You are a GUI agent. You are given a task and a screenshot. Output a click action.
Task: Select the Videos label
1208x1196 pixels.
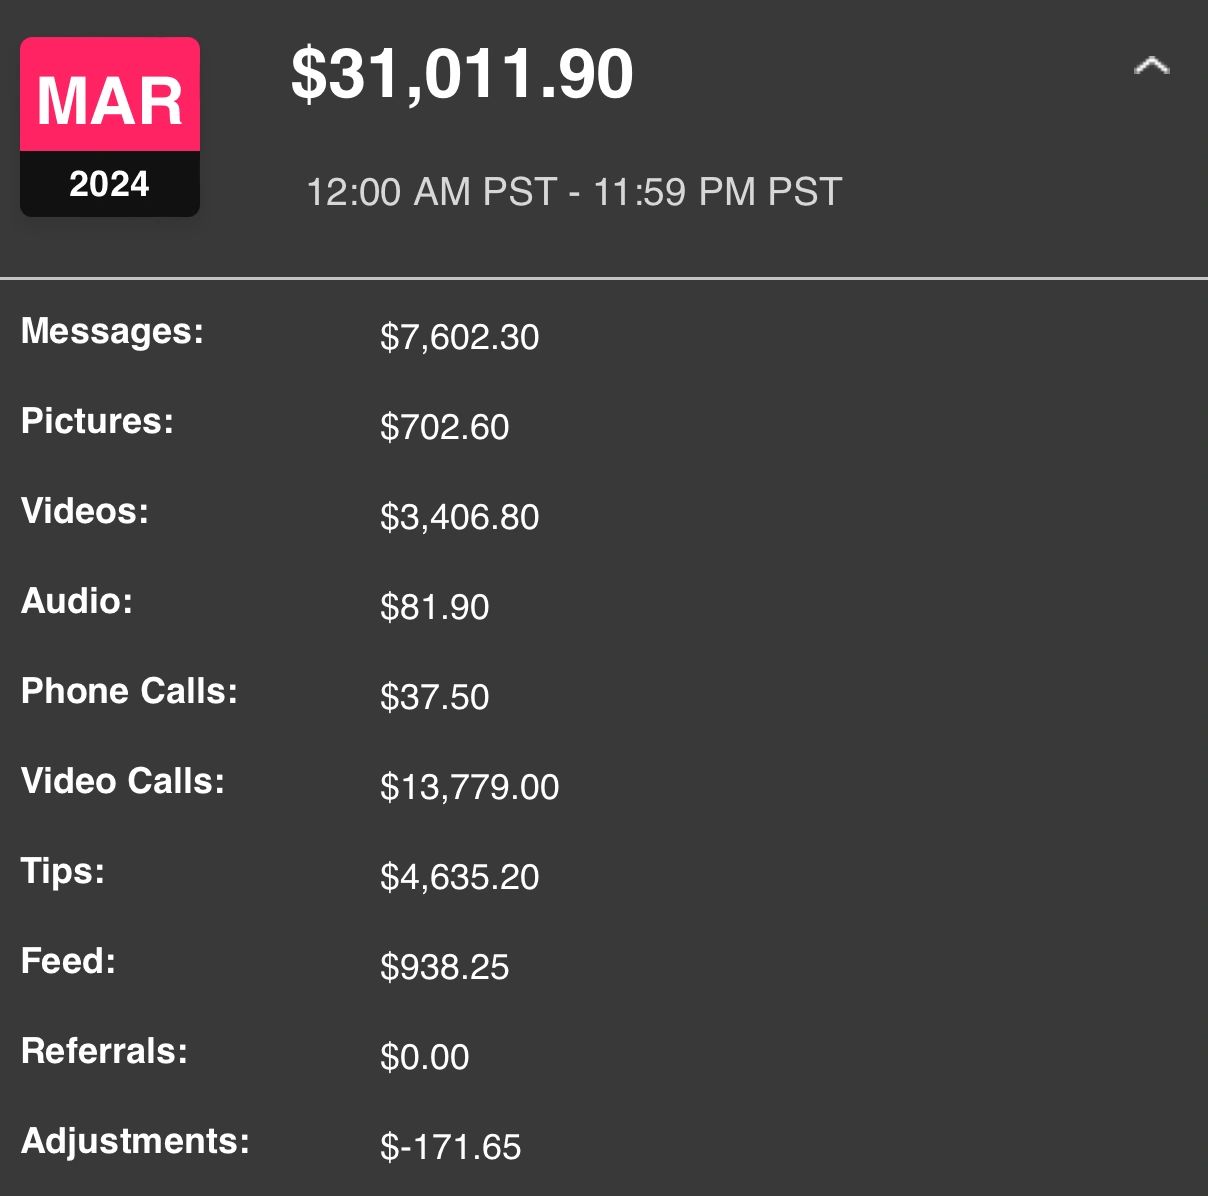point(85,511)
